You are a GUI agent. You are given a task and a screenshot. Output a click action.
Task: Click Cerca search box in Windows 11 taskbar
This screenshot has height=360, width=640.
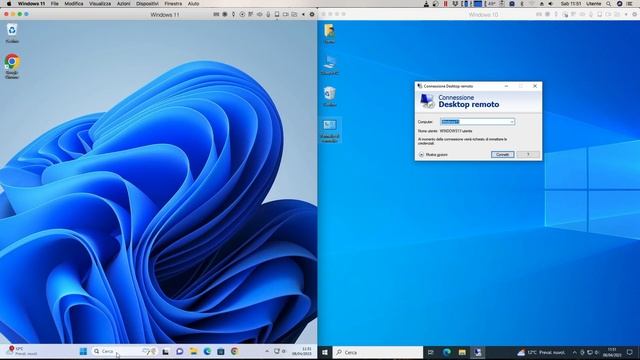124,351
